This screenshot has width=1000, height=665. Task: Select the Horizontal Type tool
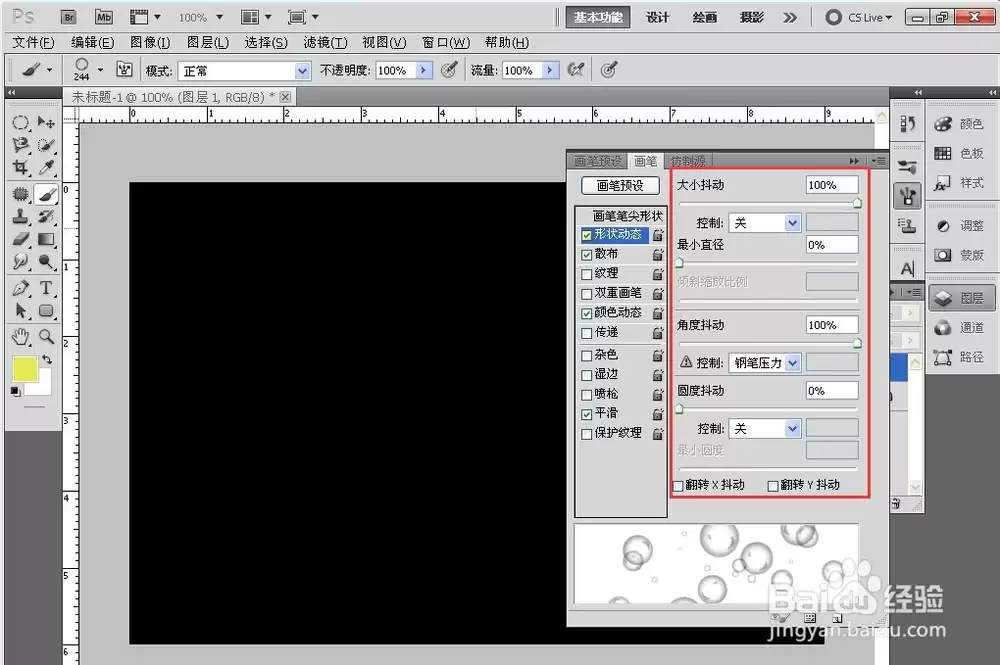pos(46,288)
